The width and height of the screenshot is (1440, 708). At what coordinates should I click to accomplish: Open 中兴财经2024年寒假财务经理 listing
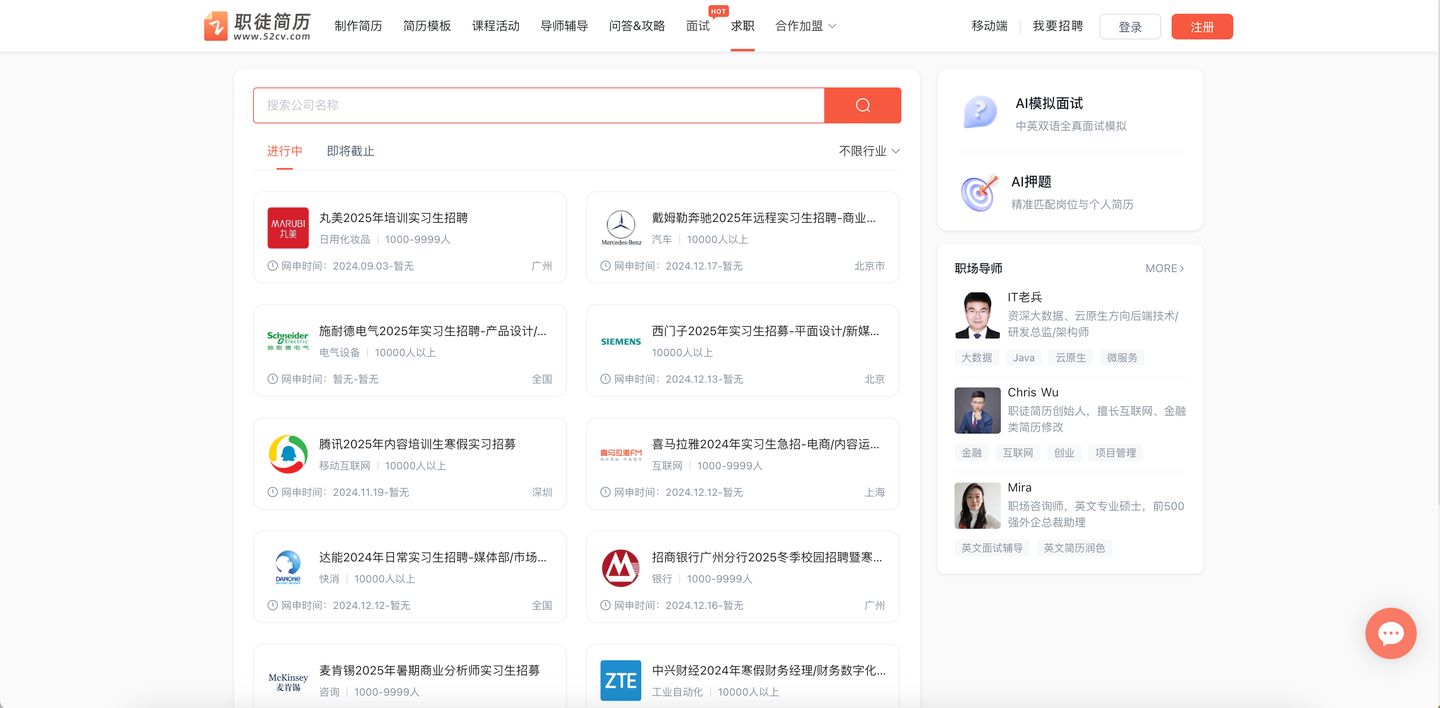(768, 670)
